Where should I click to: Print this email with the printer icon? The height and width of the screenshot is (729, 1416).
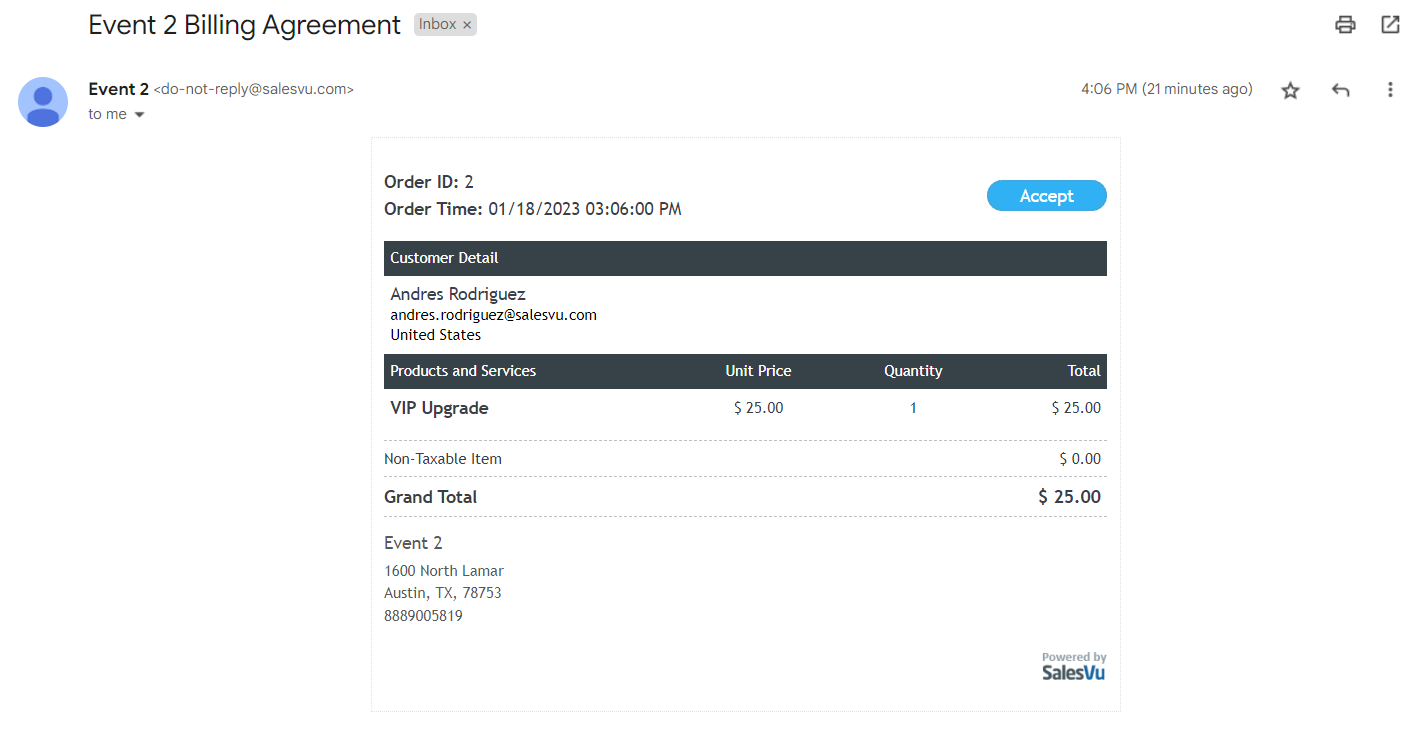click(x=1345, y=25)
